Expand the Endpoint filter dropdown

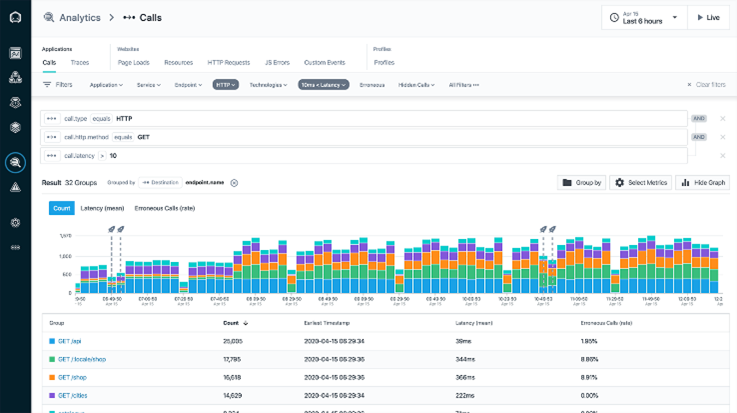188,85
